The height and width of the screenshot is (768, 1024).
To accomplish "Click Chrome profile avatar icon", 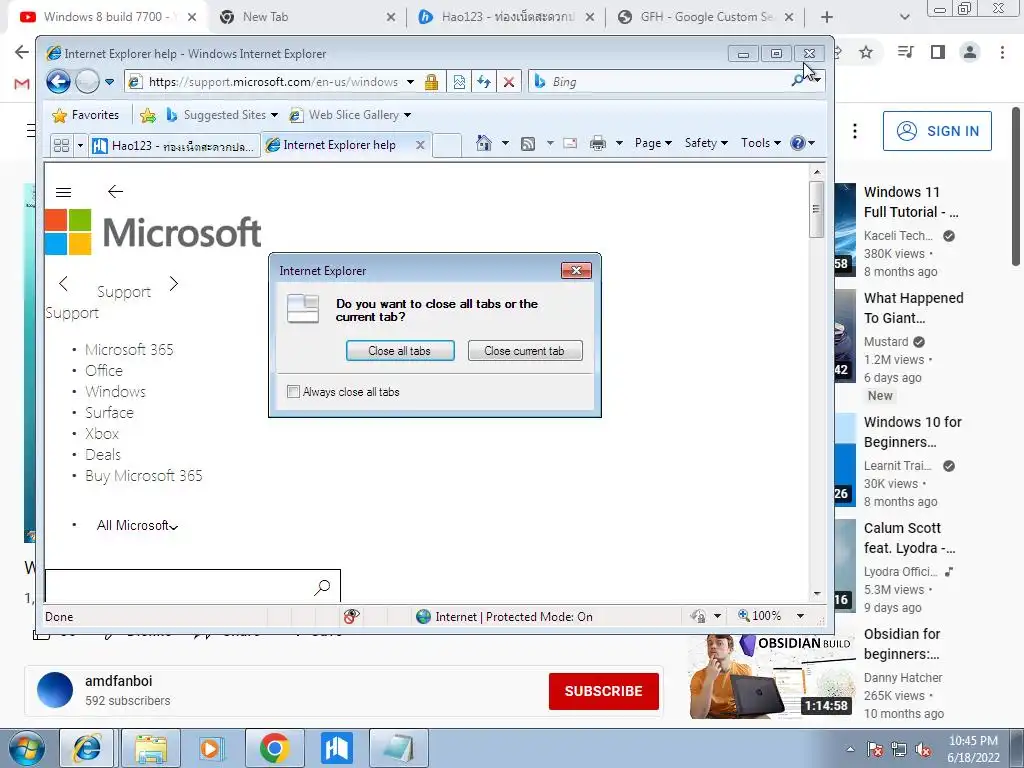I will point(970,52).
